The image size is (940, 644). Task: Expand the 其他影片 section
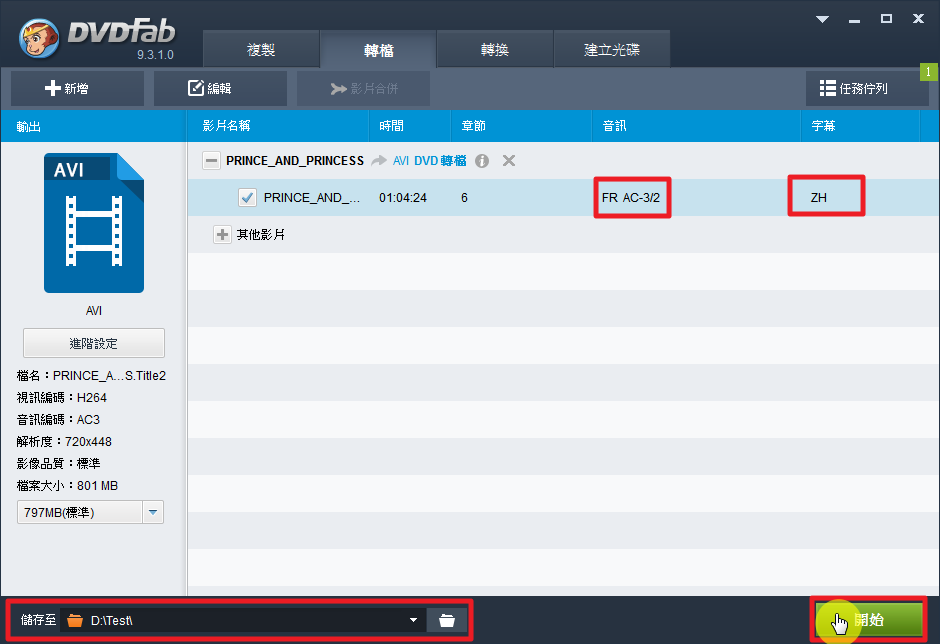222,235
